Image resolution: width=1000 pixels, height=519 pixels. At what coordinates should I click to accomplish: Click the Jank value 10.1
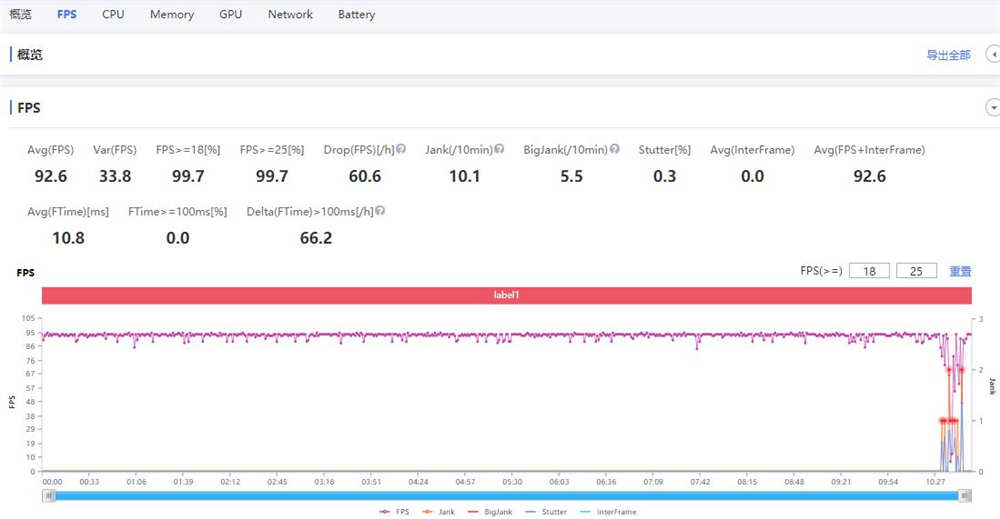click(x=464, y=177)
